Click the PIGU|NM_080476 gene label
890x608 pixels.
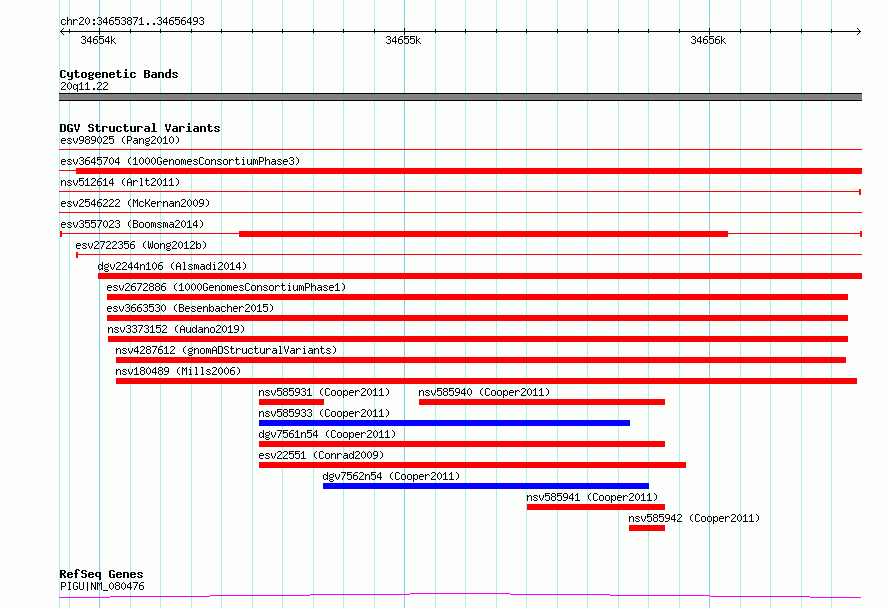pyautogui.click(x=102, y=586)
